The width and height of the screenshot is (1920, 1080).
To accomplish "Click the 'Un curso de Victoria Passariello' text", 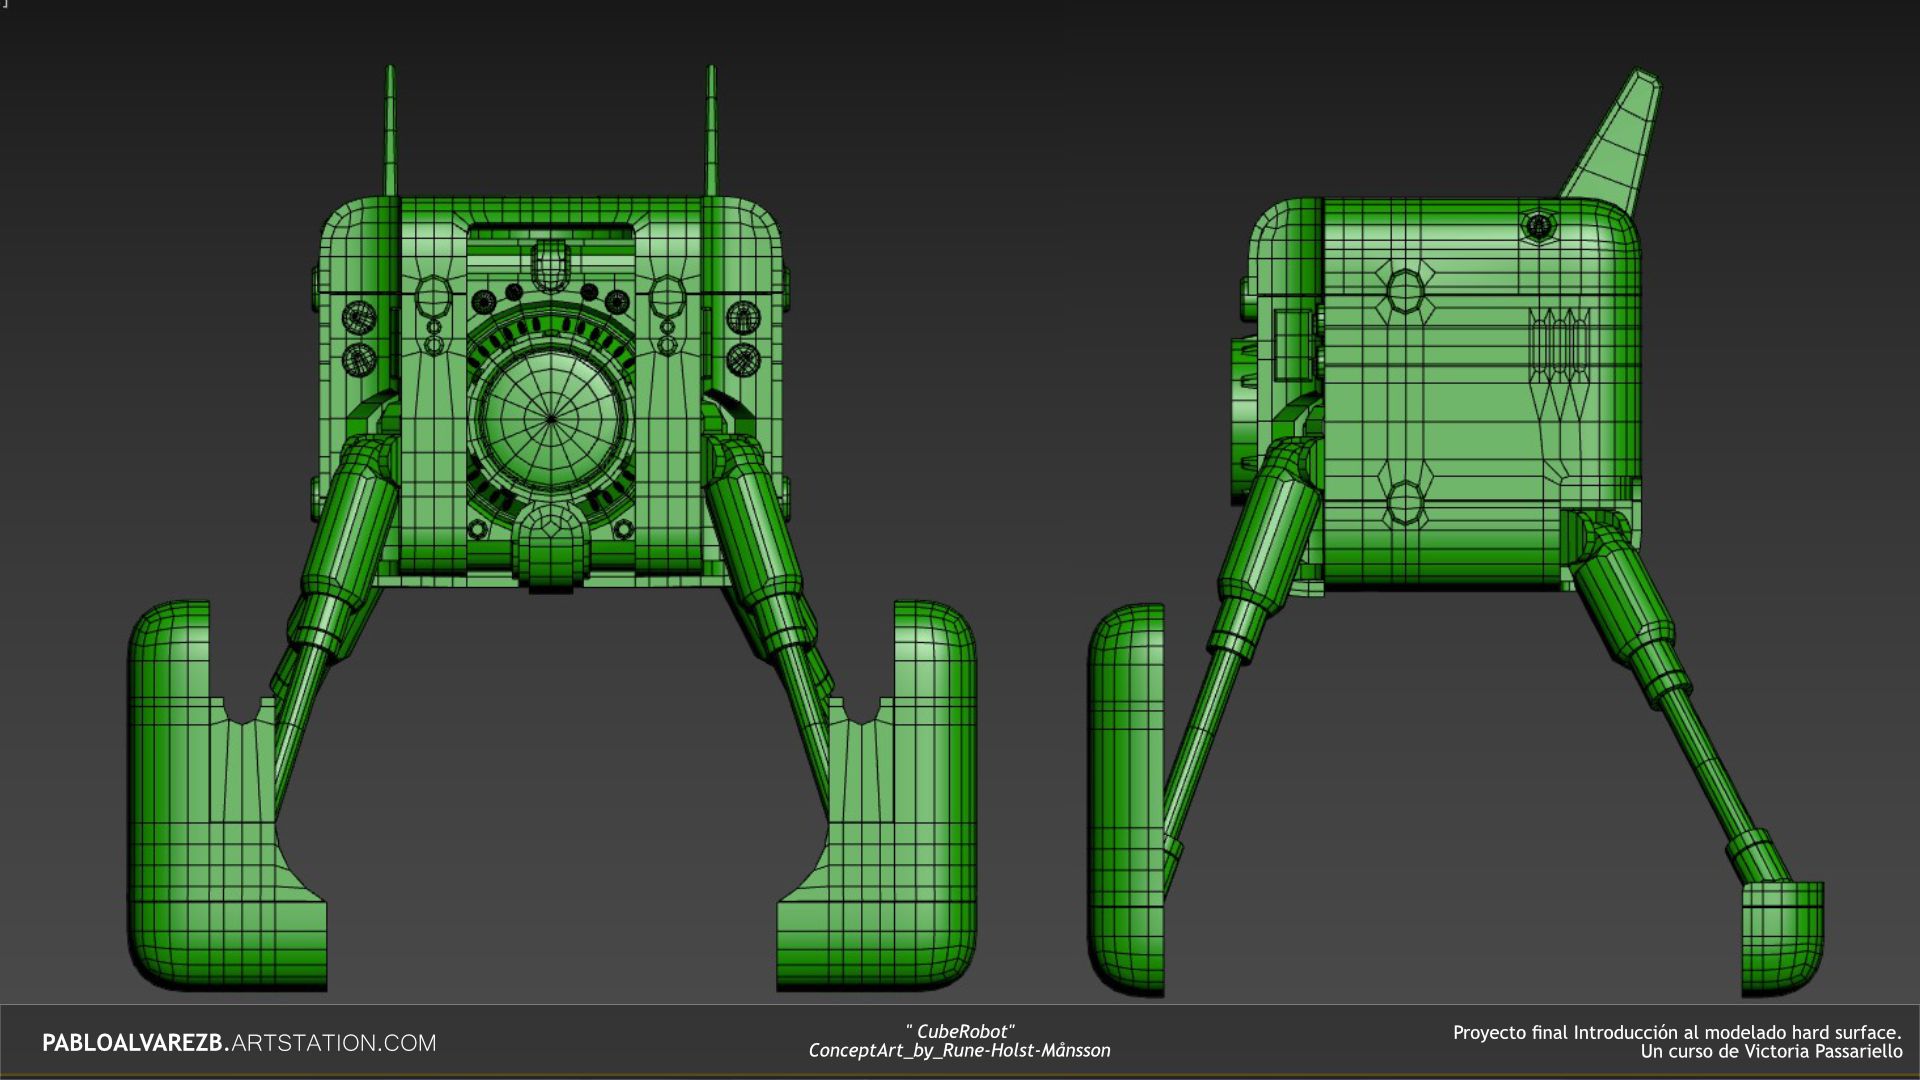I will (1771, 1051).
